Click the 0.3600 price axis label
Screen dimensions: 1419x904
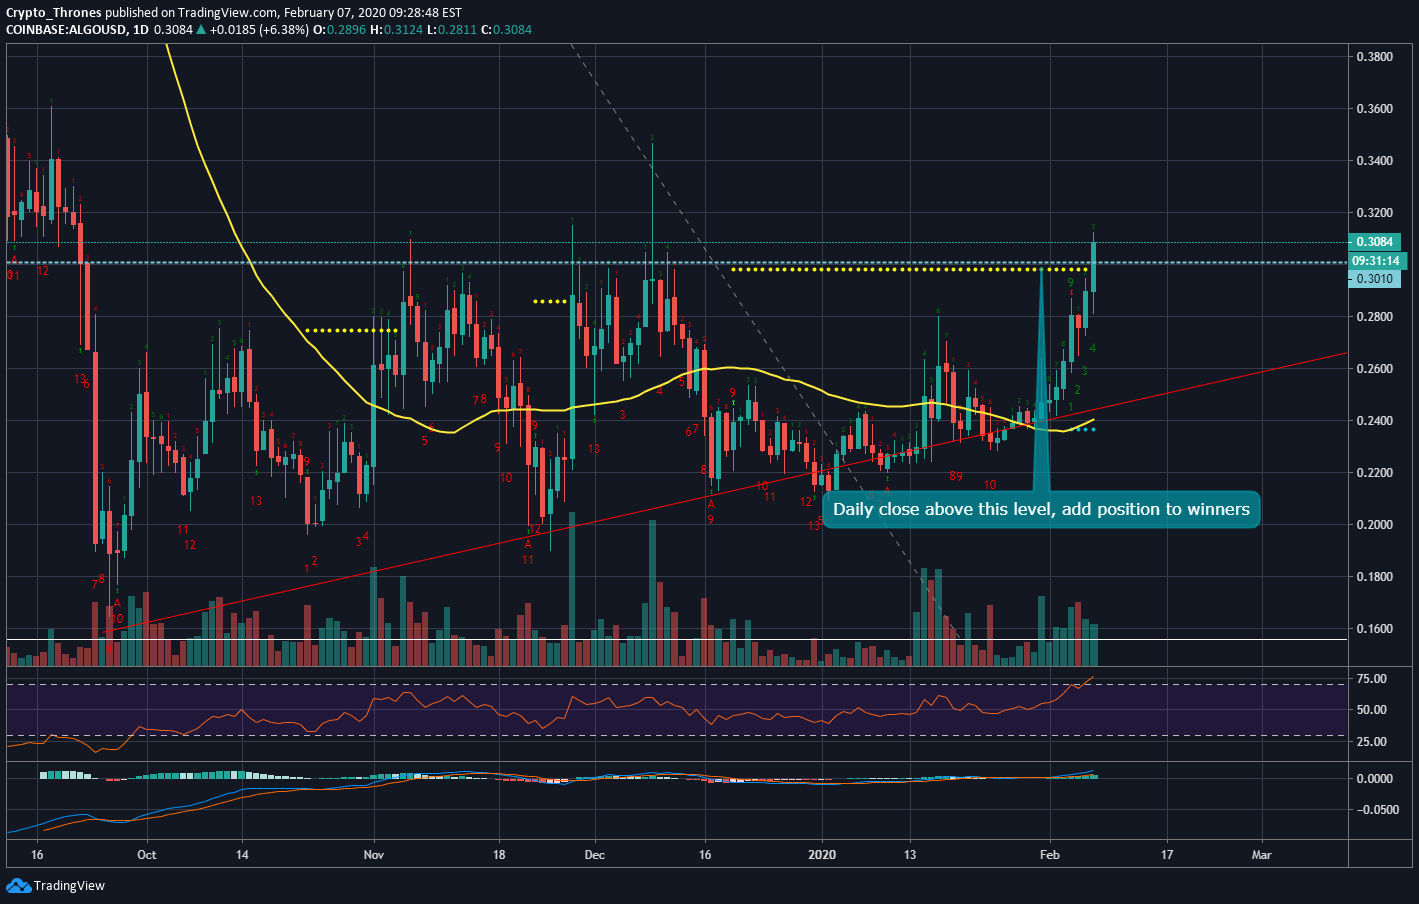[x=1374, y=109]
